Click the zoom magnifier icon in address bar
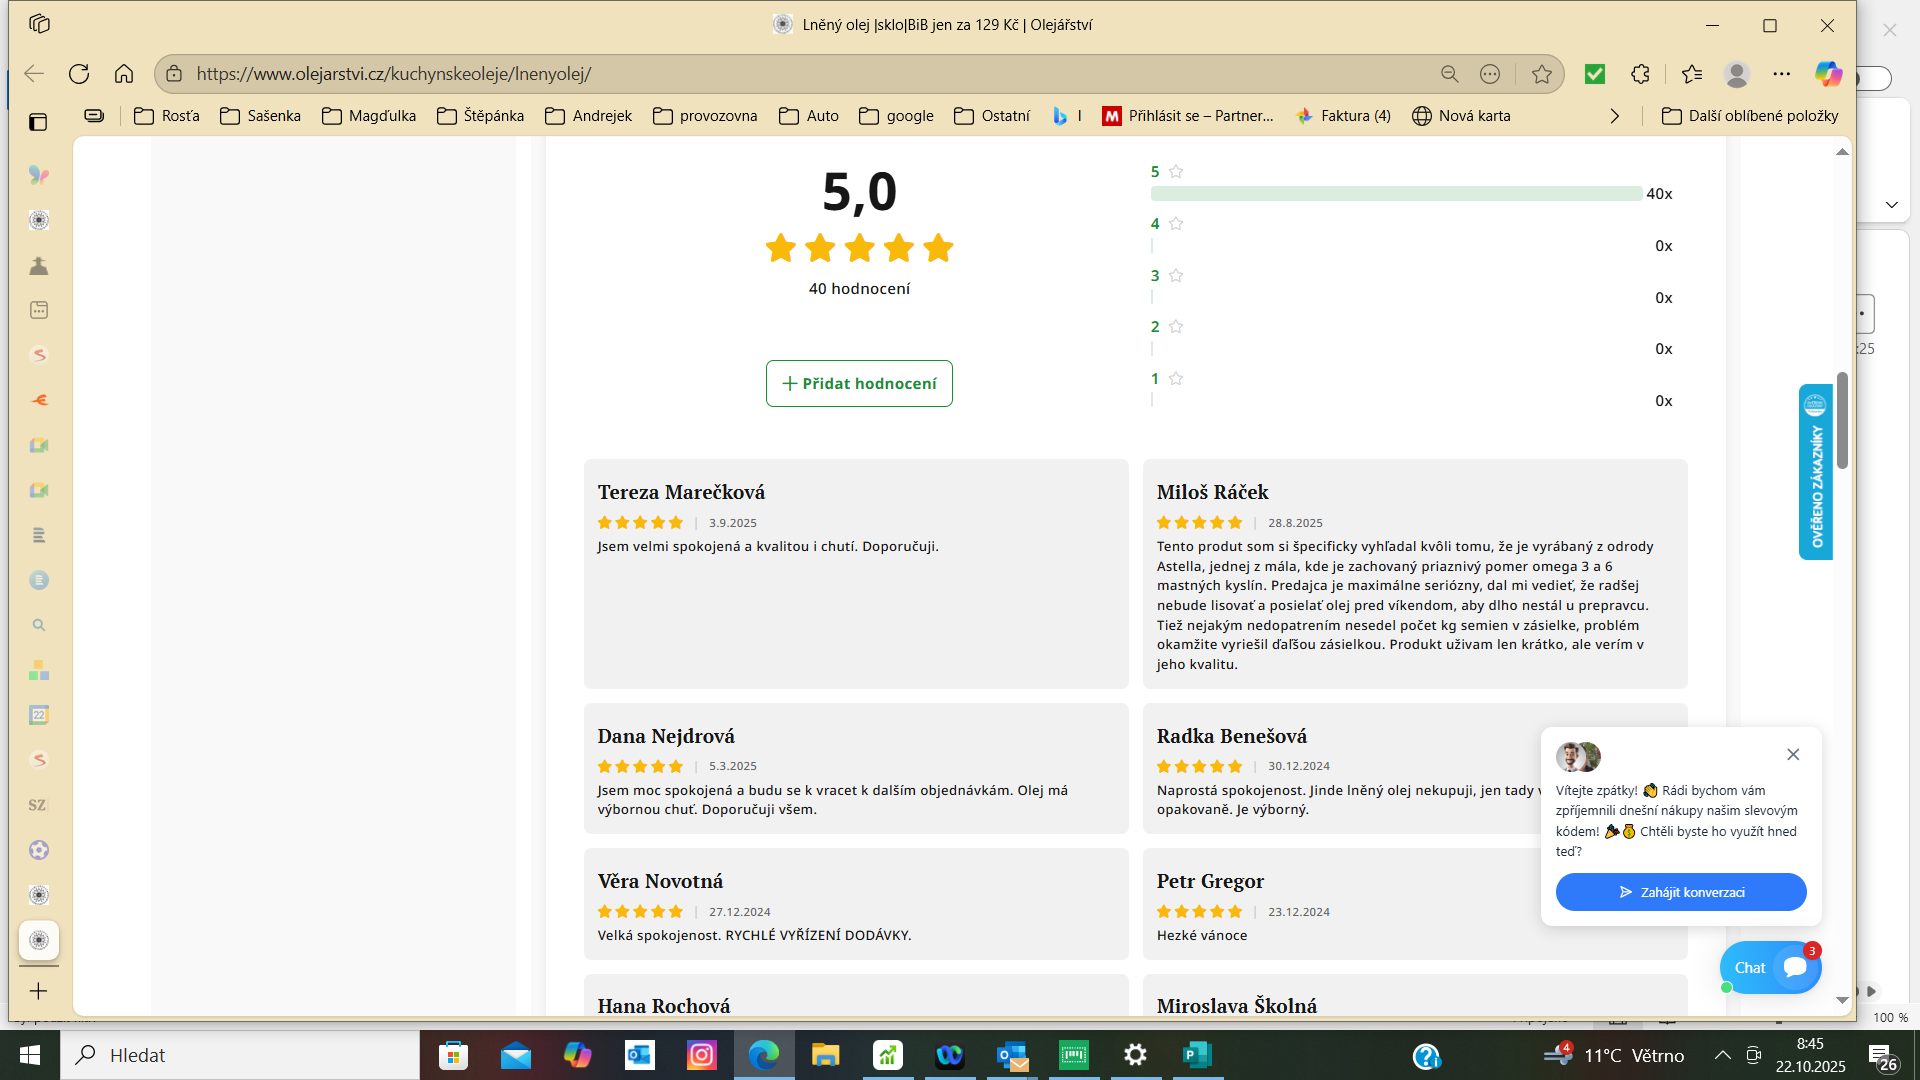Viewport: 1920px width, 1080px height. pos(1449,74)
